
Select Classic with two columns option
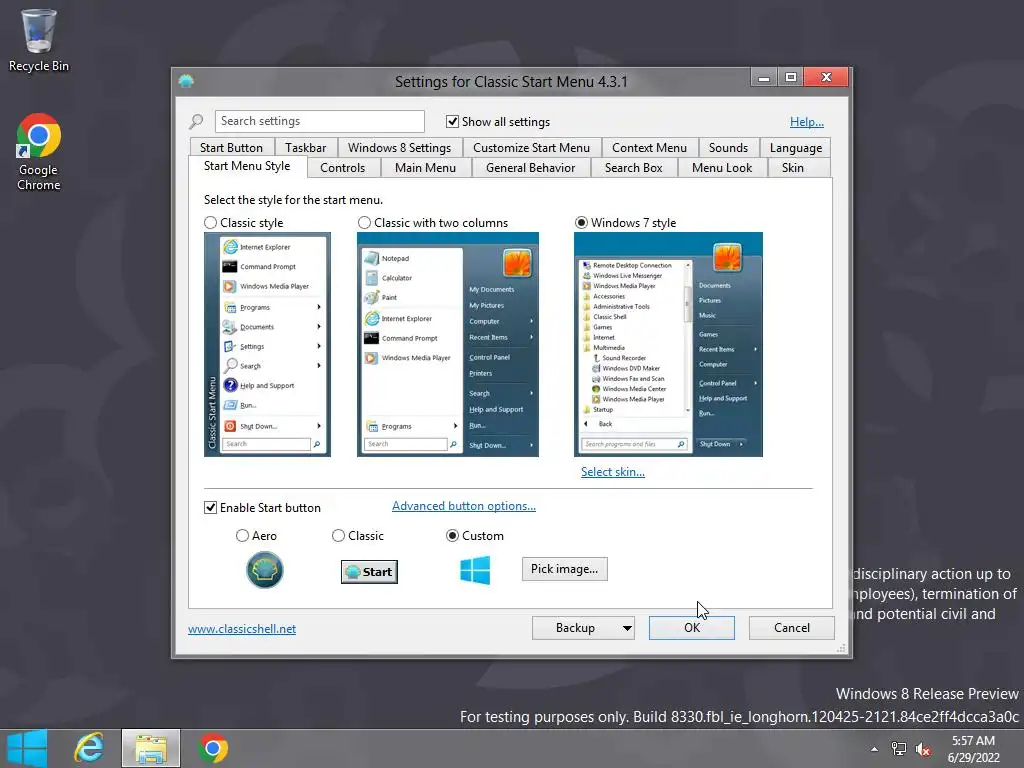[364, 223]
